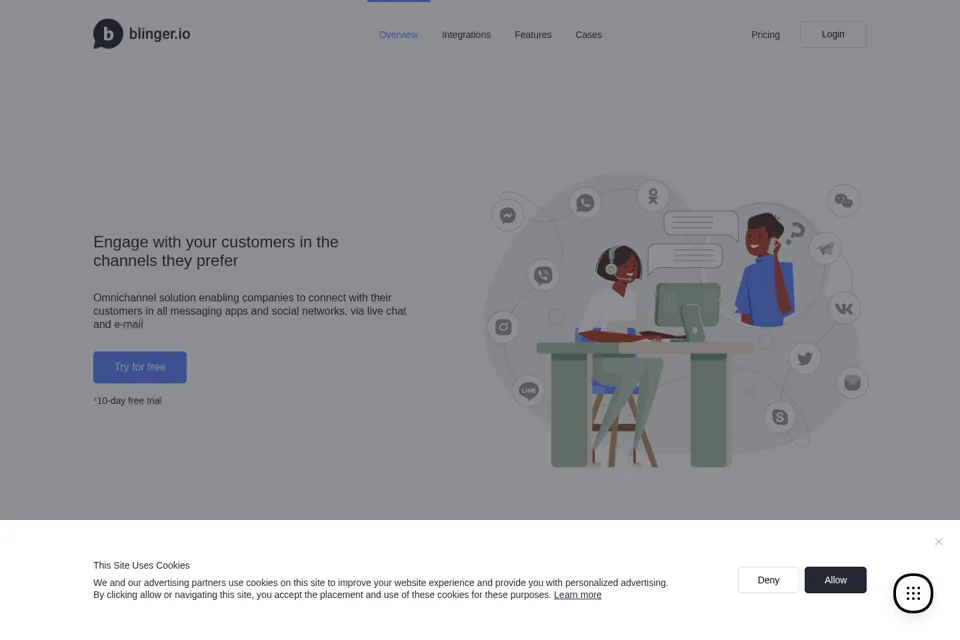
Task: Click the Instagram channel icon
Action: 503,327
